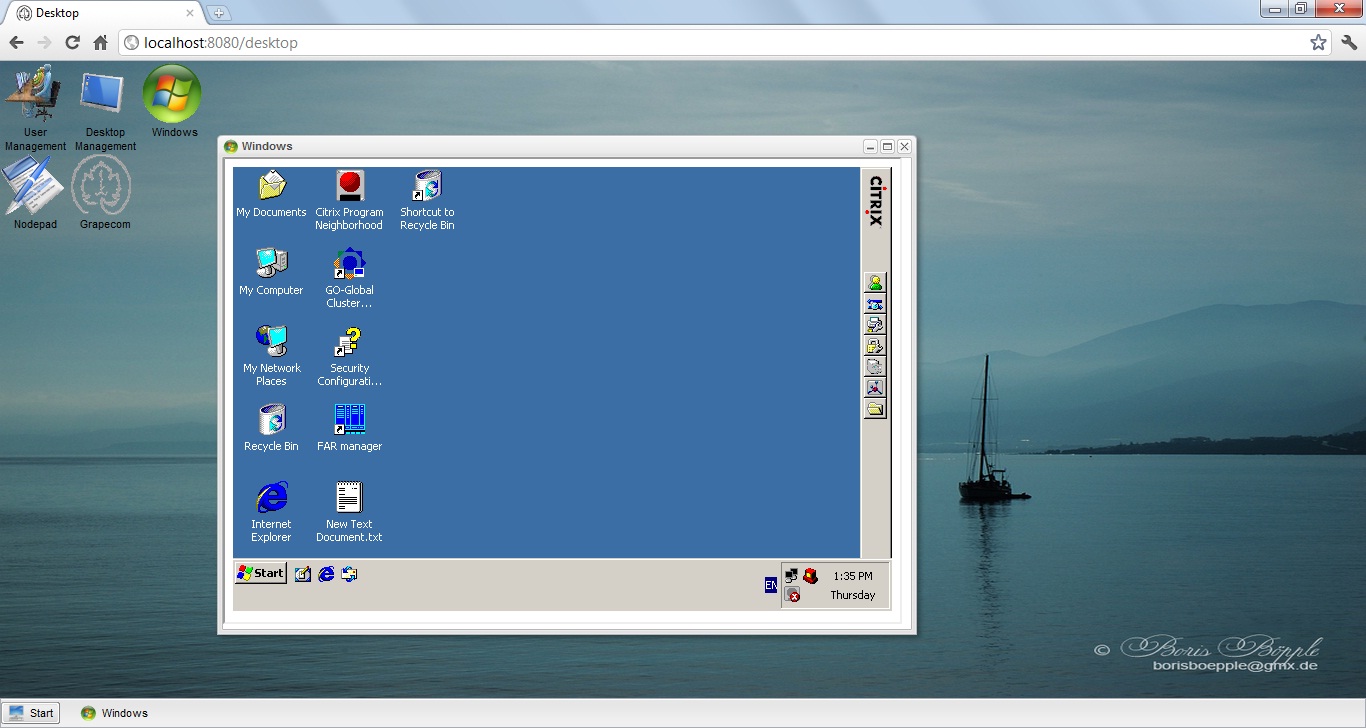Viewport: 1366px width, 728px height.
Task: Open the User Management desktop icon
Action: [x=34, y=96]
